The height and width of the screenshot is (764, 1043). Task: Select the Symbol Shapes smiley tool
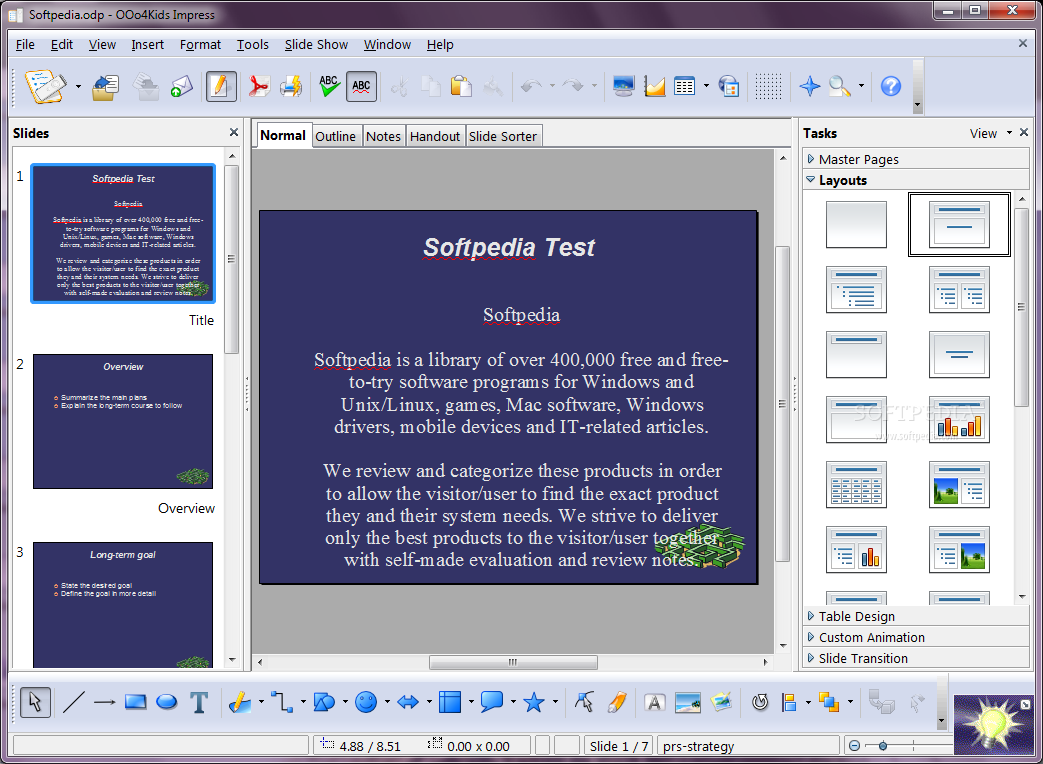pyautogui.click(x=366, y=702)
